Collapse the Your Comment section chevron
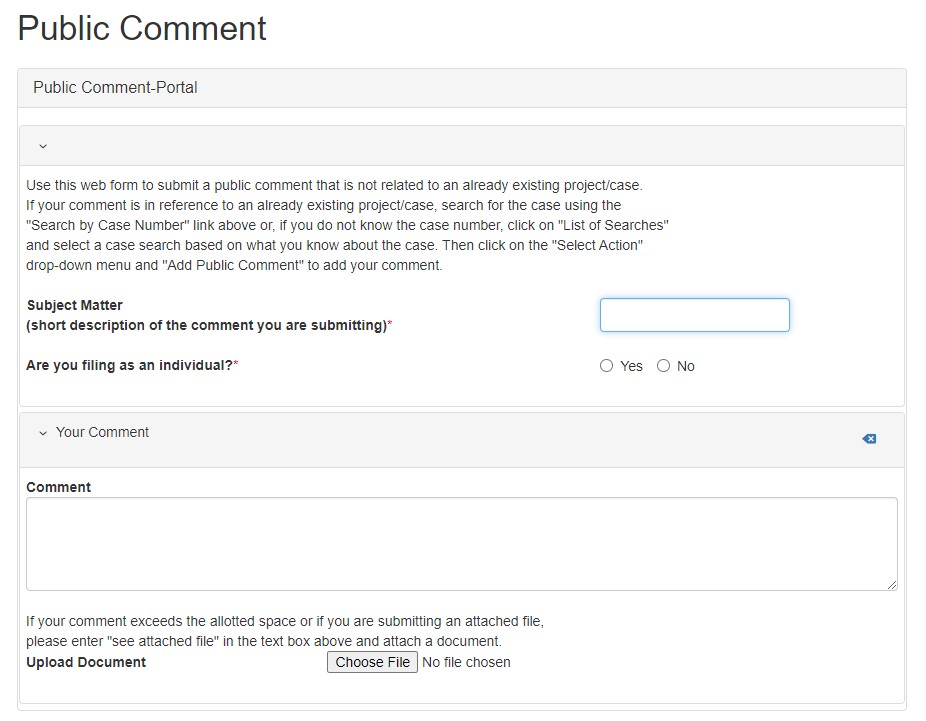Screen dimensions: 926x721 (43, 433)
